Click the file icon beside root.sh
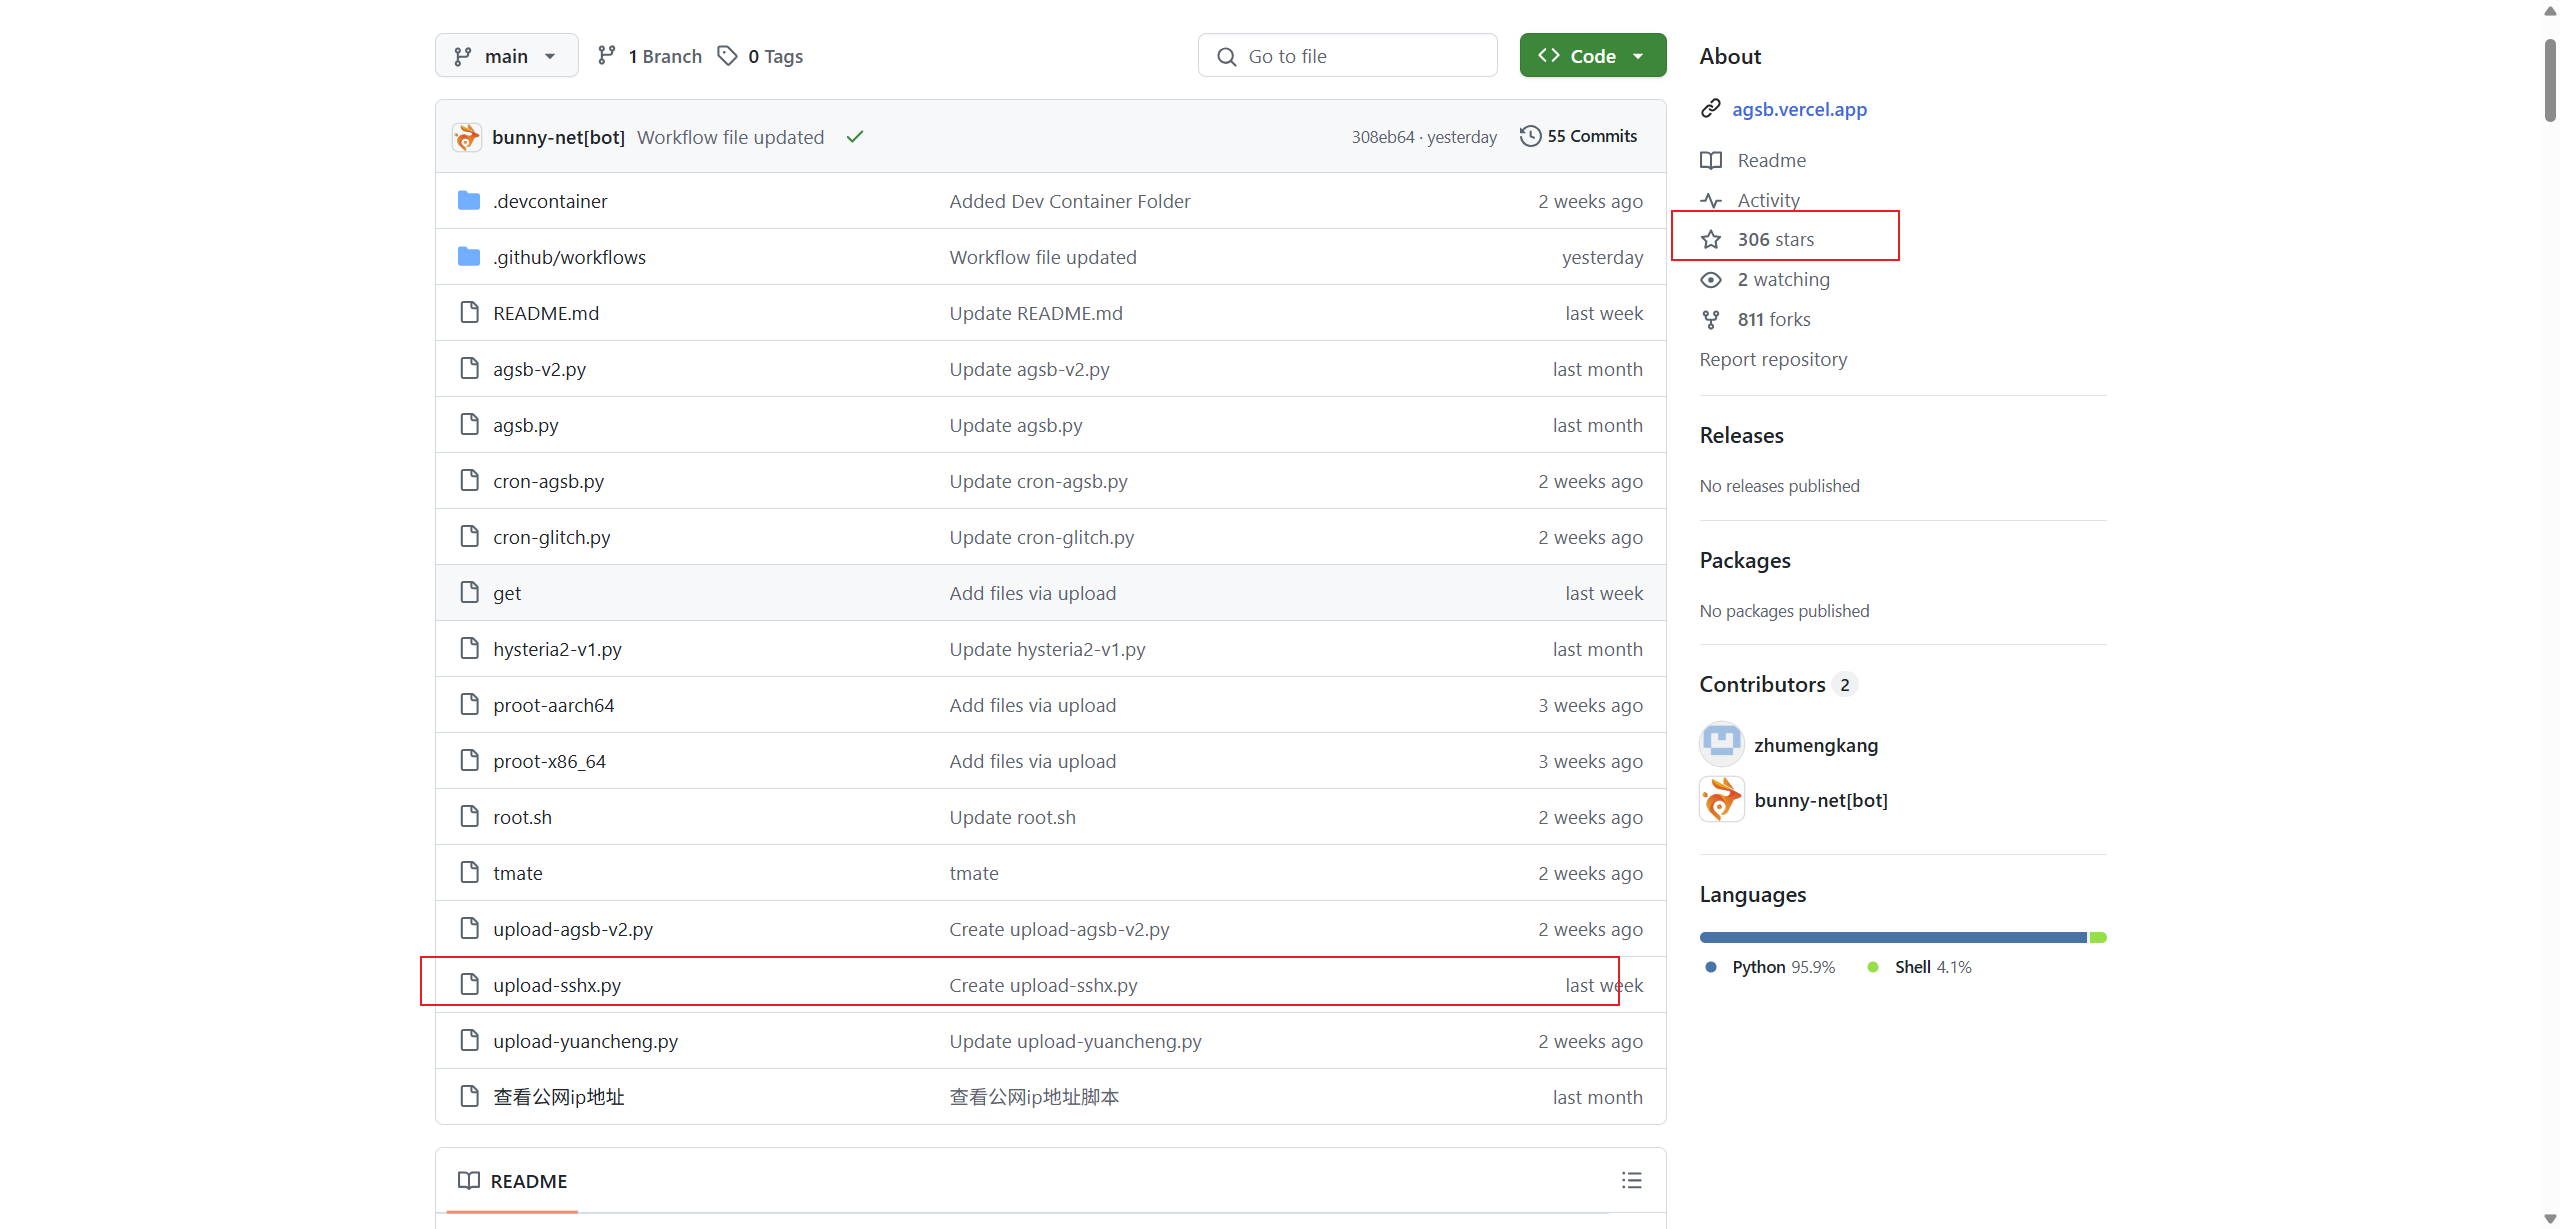The width and height of the screenshot is (2560, 1229). [x=469, y=817]
